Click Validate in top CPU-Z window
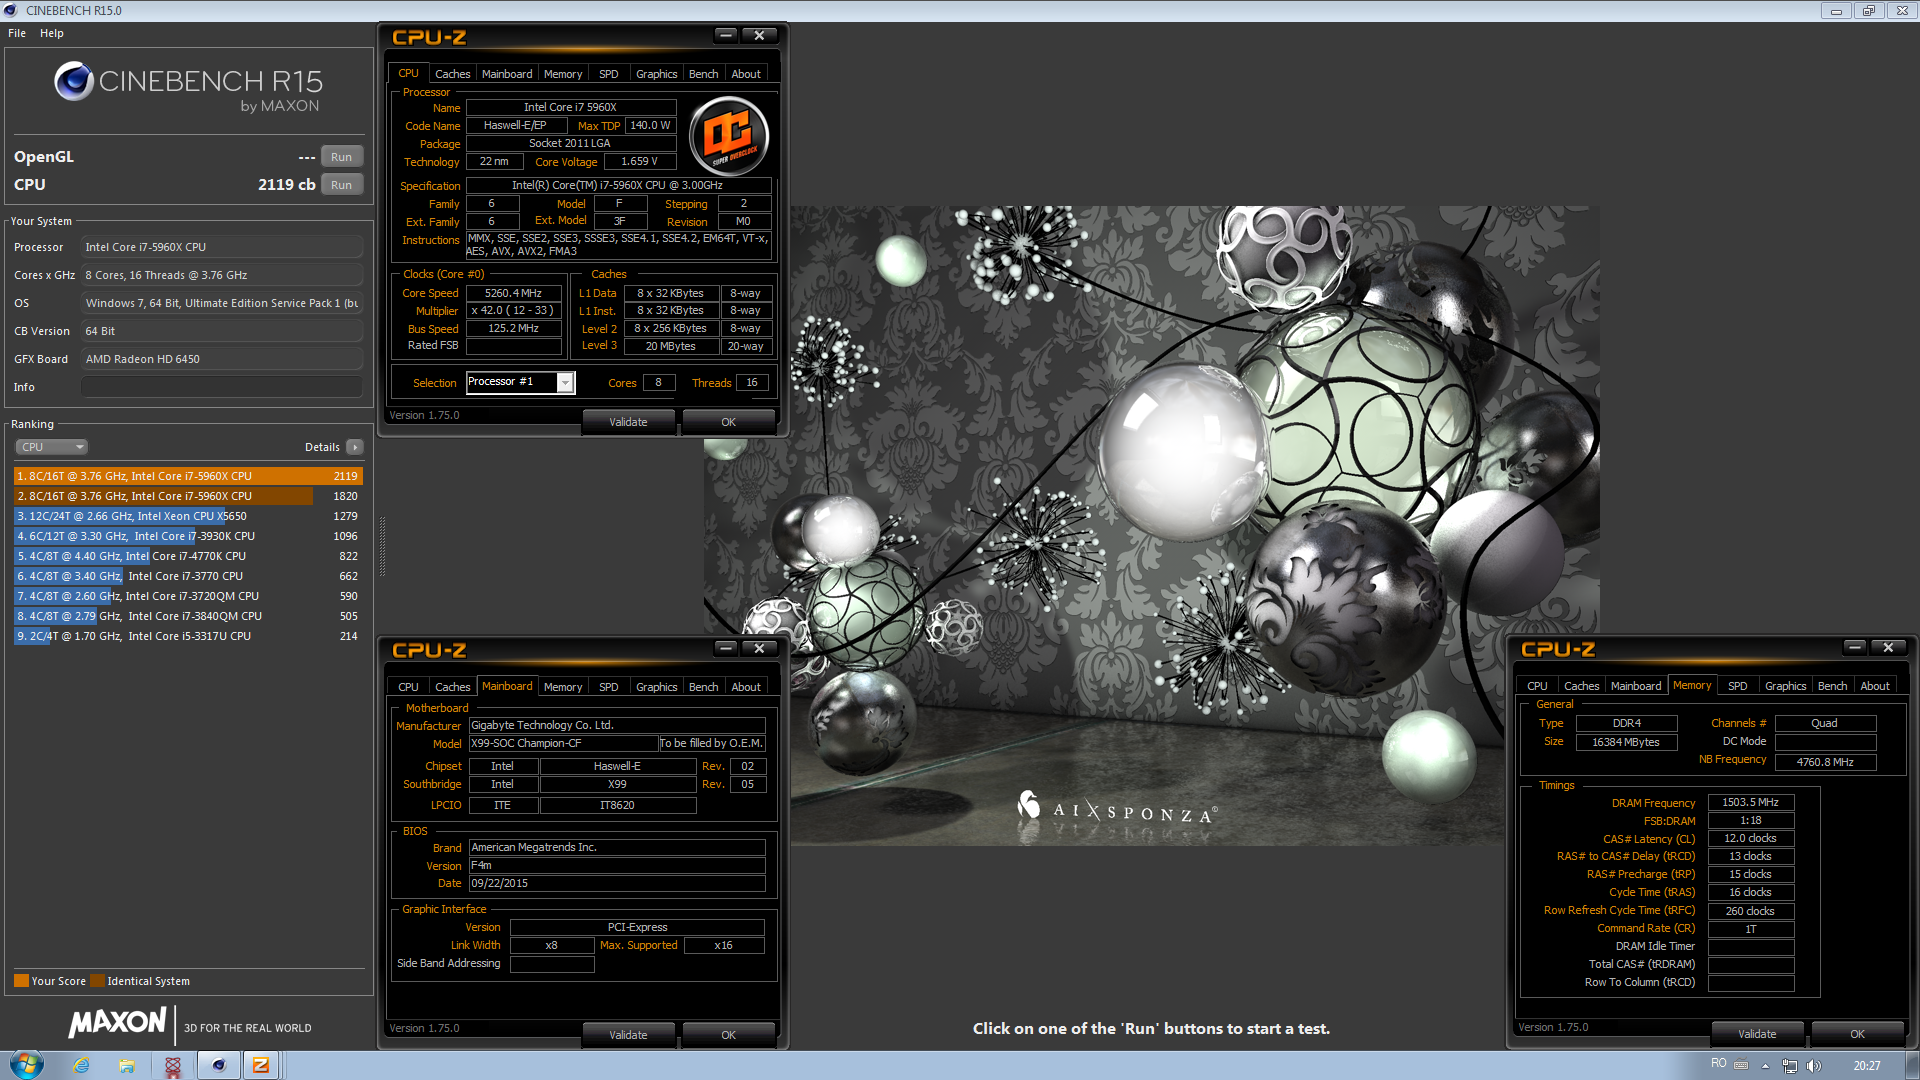The width and height of the screenshot is (1920, 1080). 628,422
